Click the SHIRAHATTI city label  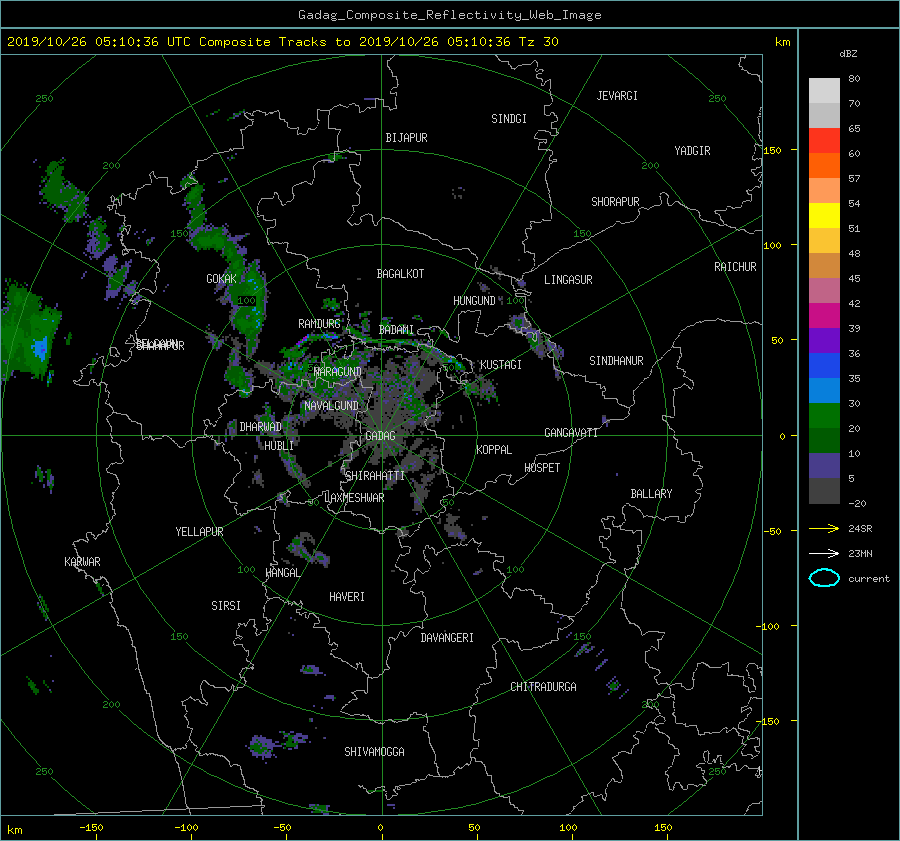click(x=375, y=476)
